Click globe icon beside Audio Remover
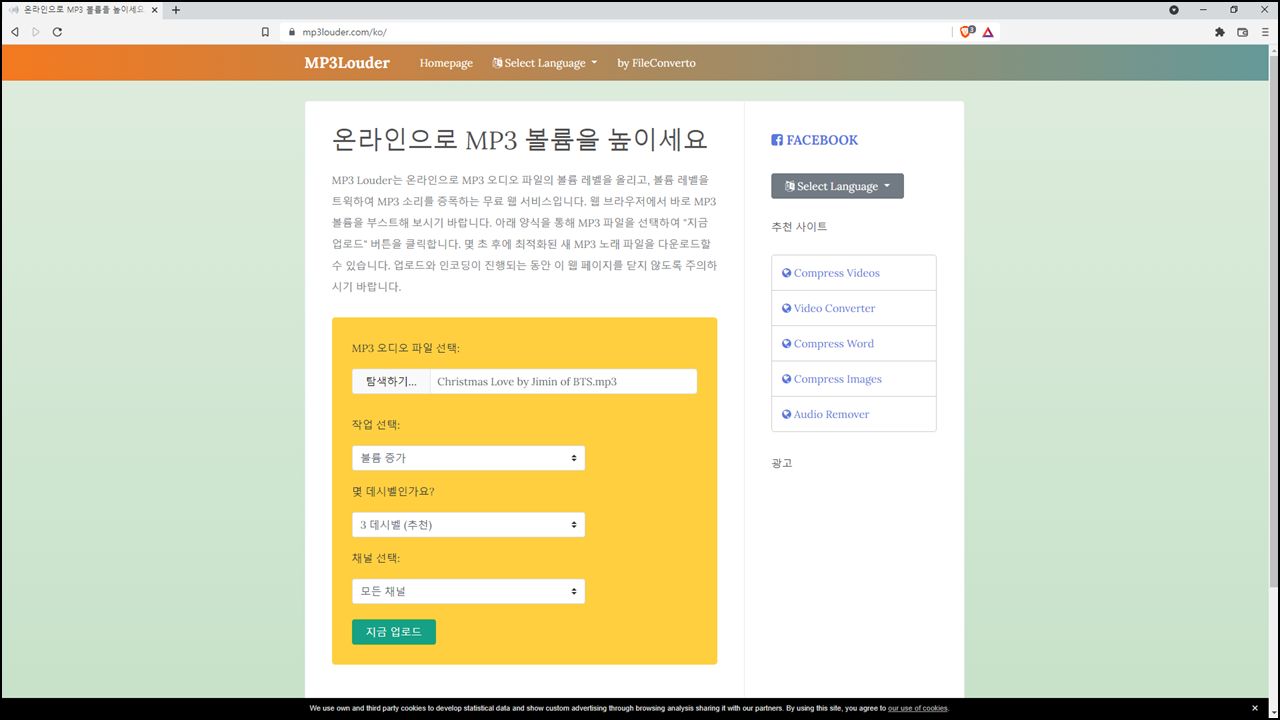 [787, 414]
